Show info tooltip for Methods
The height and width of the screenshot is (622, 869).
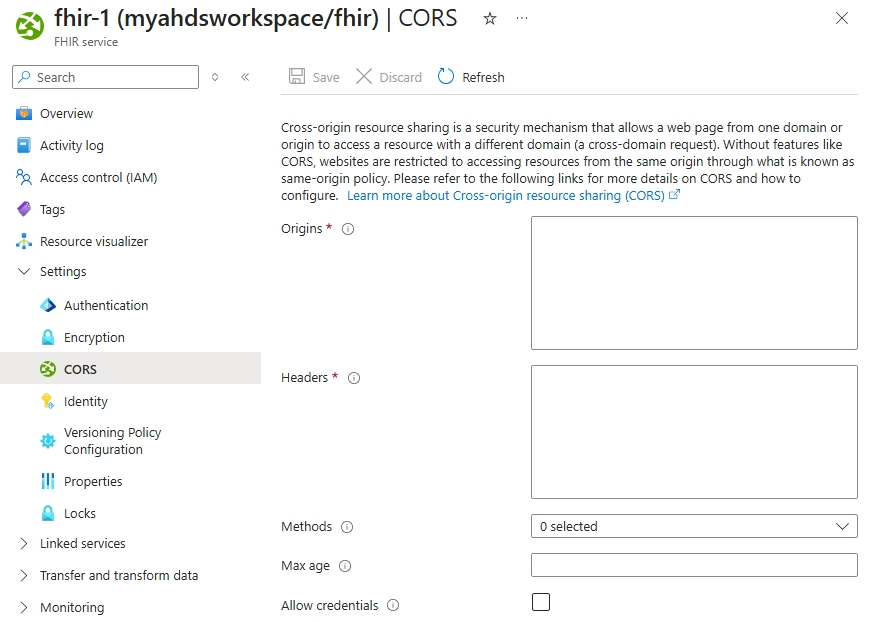pyautogui.click(x=347, y=527)
